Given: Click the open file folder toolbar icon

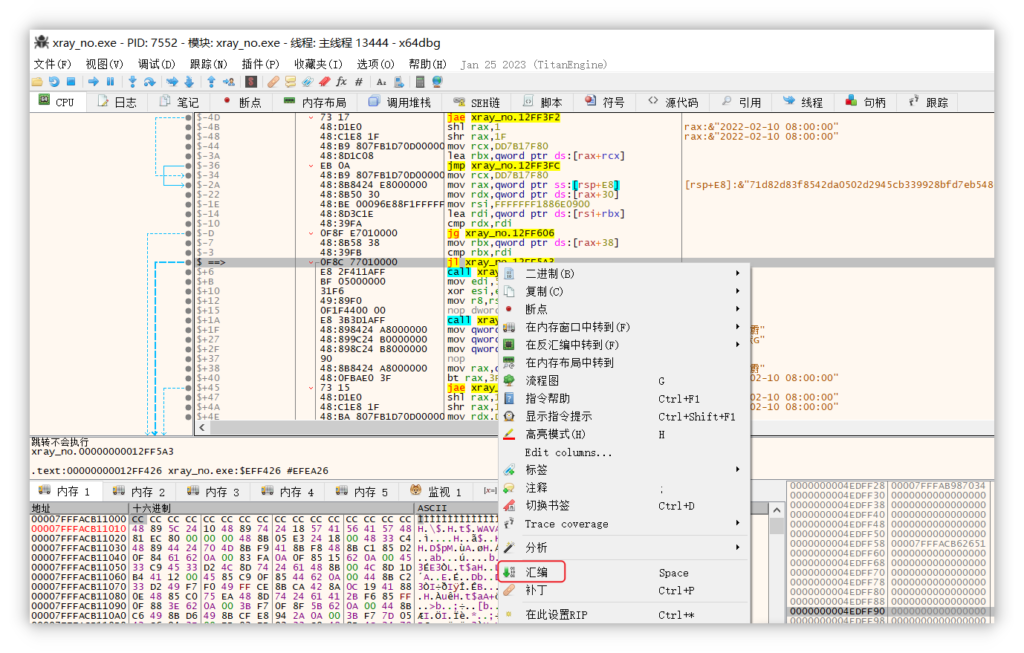Looking at the screenshot, I should tap(37, 82).
